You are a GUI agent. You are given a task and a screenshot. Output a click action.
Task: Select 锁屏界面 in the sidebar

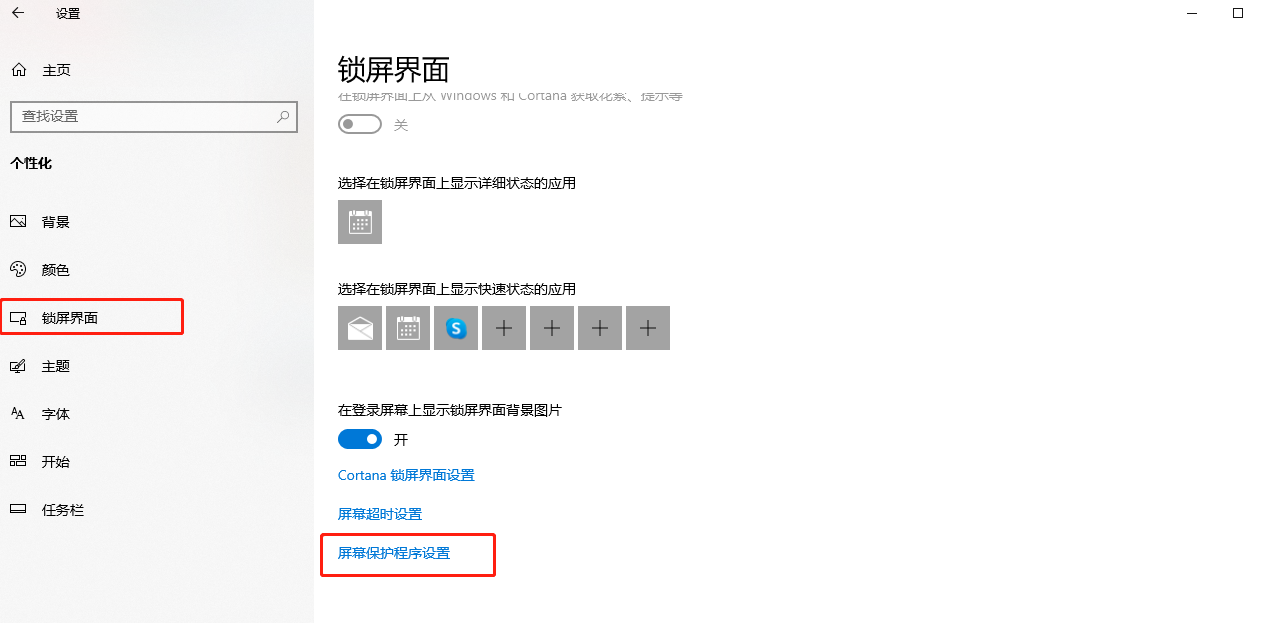pos(92,318)
